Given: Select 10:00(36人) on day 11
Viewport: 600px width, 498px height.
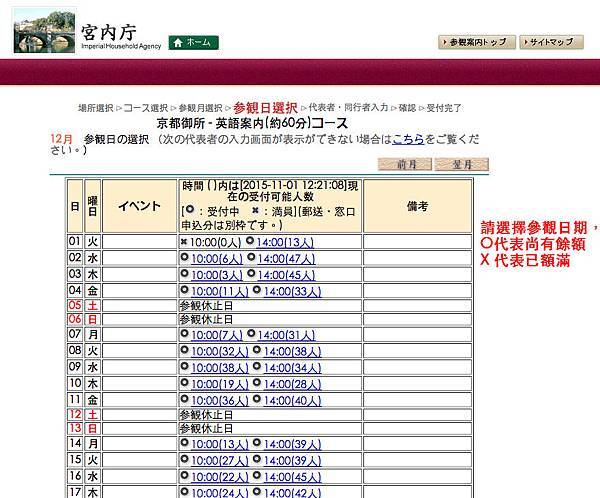Looking at the screenshot, I should click(220, 401).
